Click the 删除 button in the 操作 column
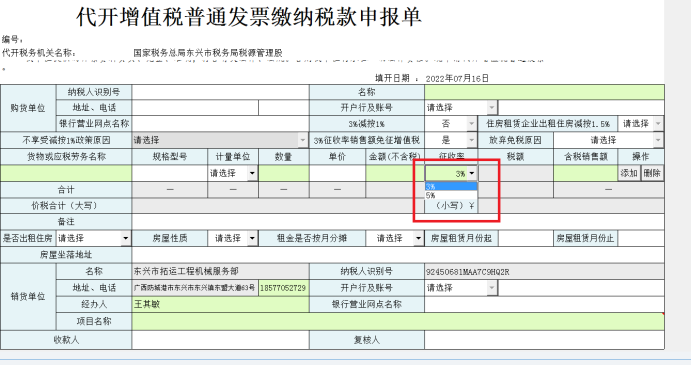691x365 pixels. pos(652,173)
